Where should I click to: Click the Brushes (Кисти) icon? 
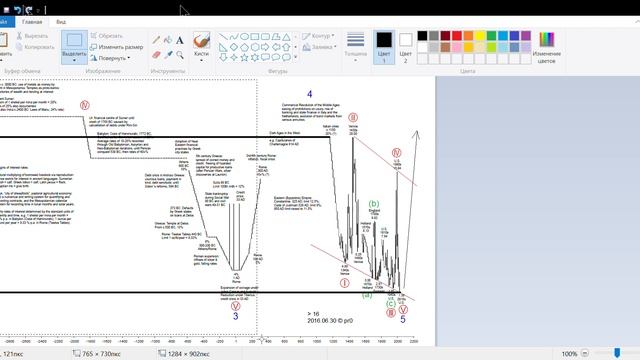(x=202, y=40)
